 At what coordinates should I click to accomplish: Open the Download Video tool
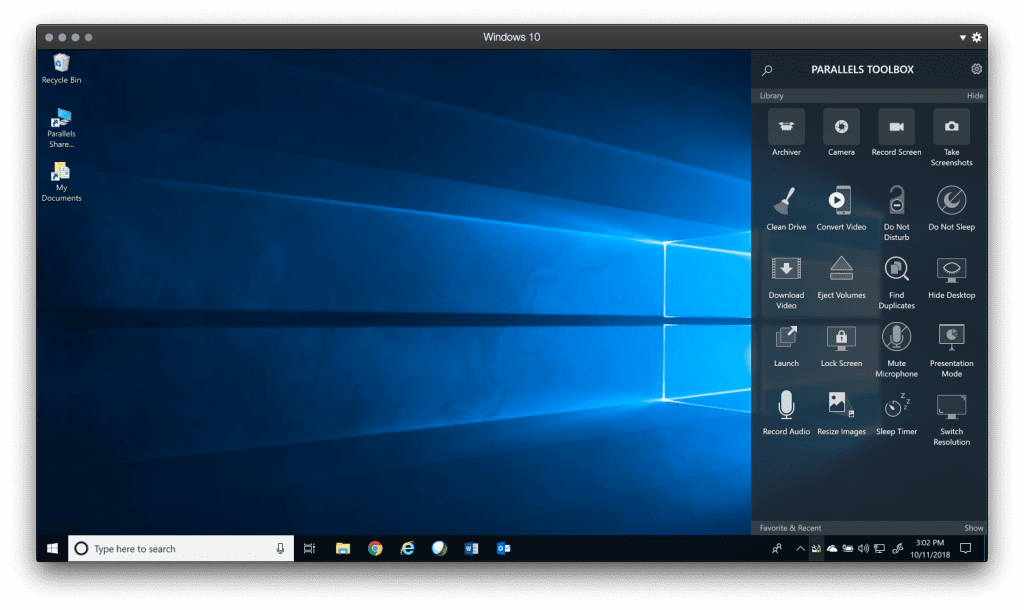click(x=786, y=270)
